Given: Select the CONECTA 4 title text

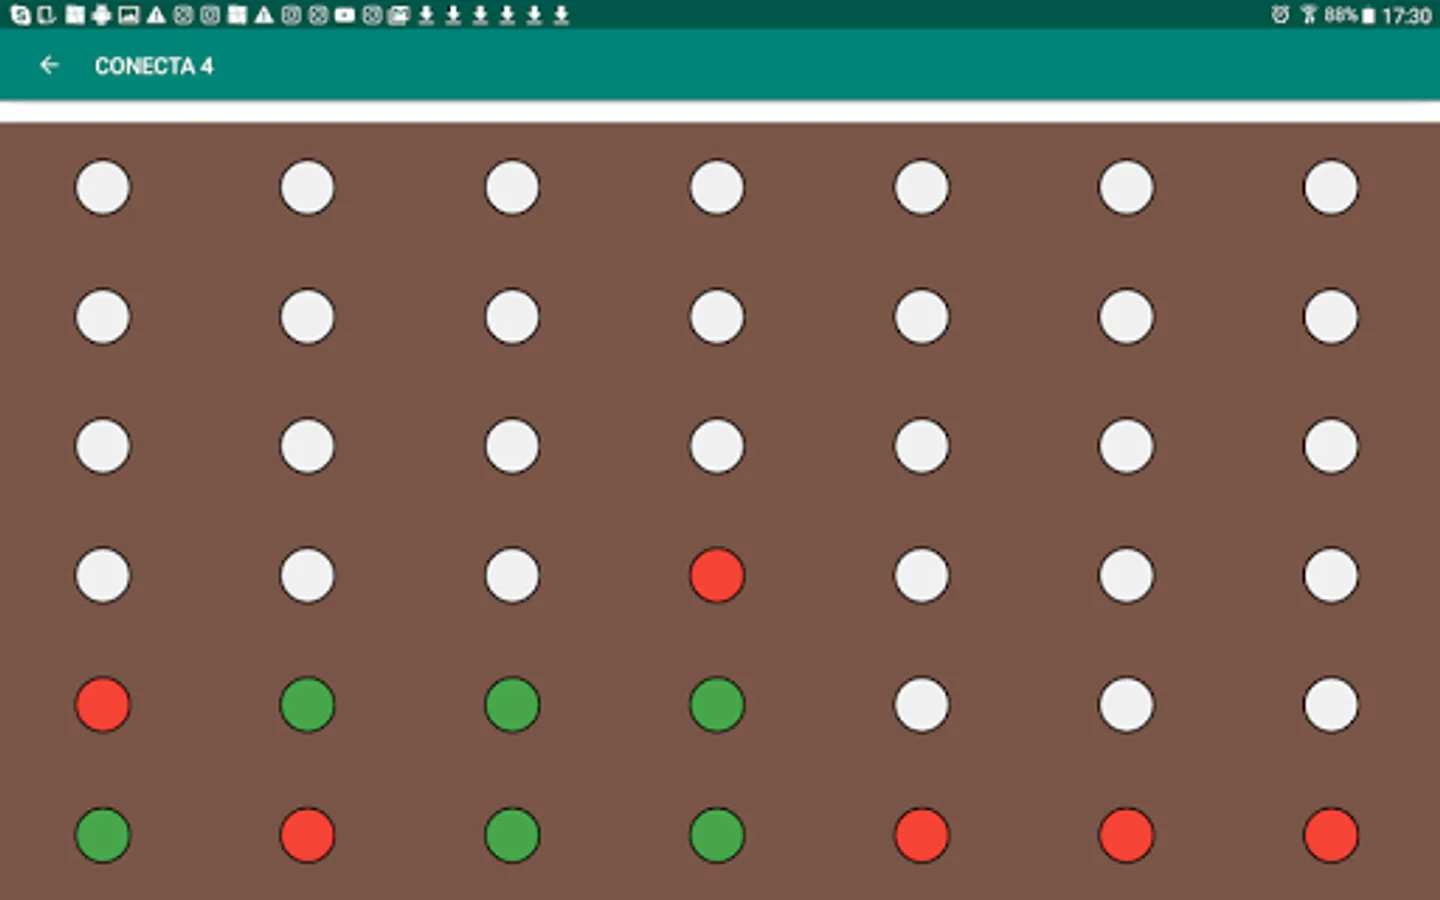Looking at the screenshot, I should click(x=155, y=66).
